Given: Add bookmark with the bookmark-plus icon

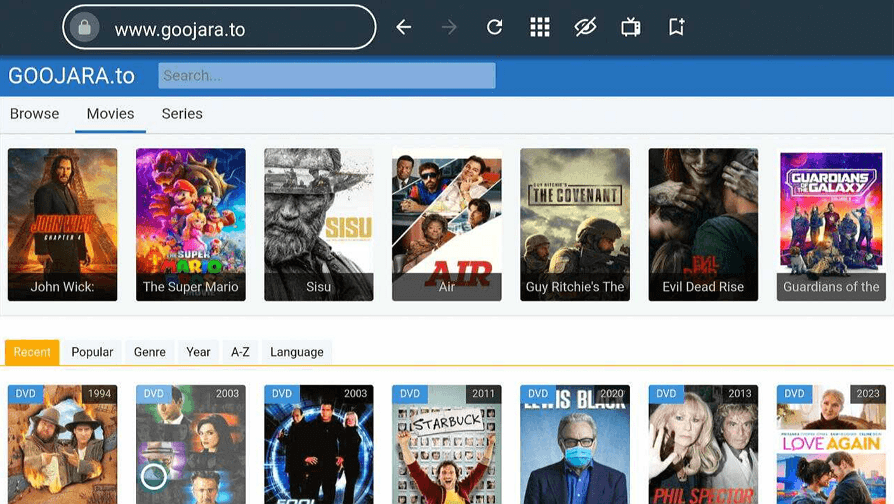Looking at the screenshot, I should (676, 27).
